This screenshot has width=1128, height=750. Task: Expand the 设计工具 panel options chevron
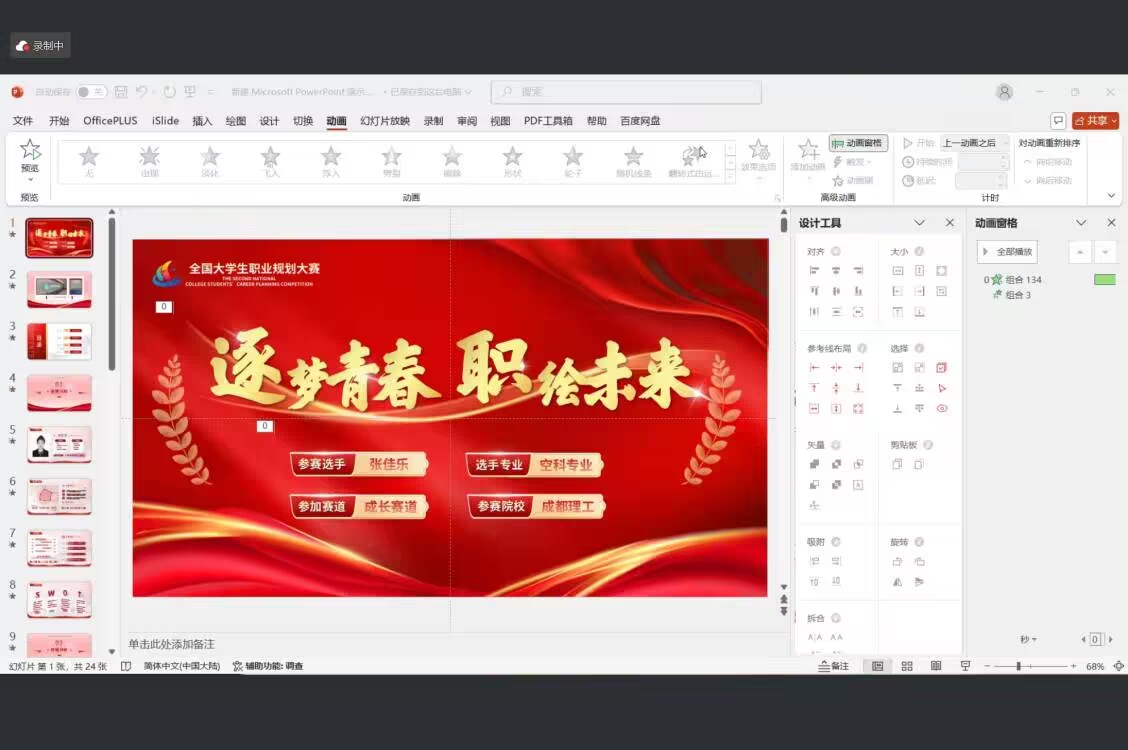point(919,223)
